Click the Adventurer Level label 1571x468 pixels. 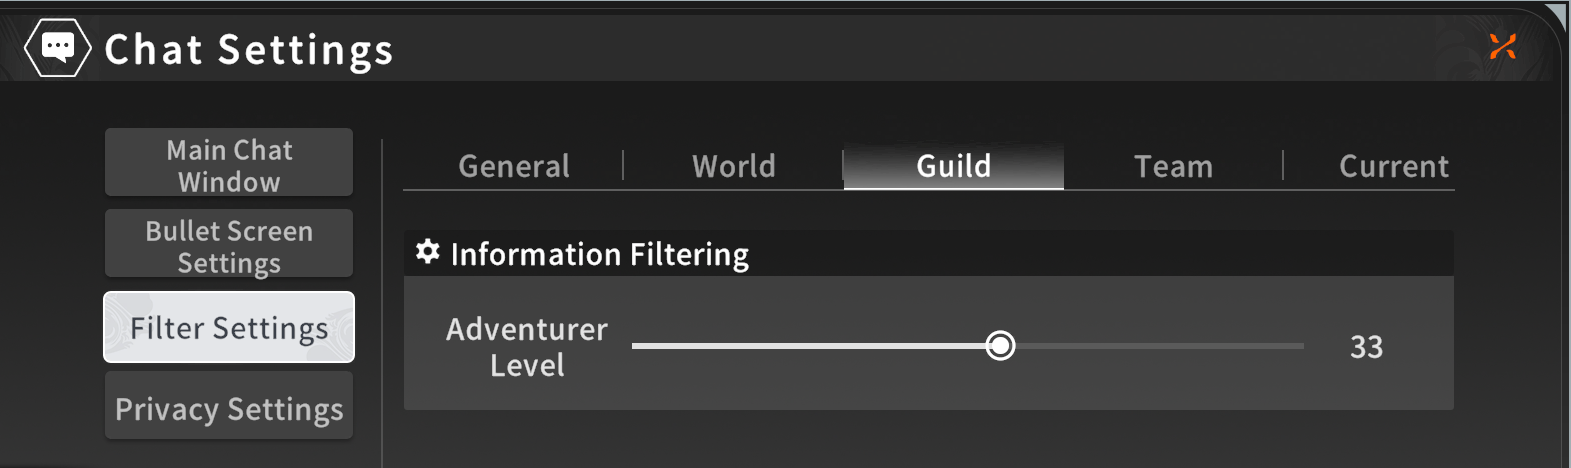[x=527, y=347]
